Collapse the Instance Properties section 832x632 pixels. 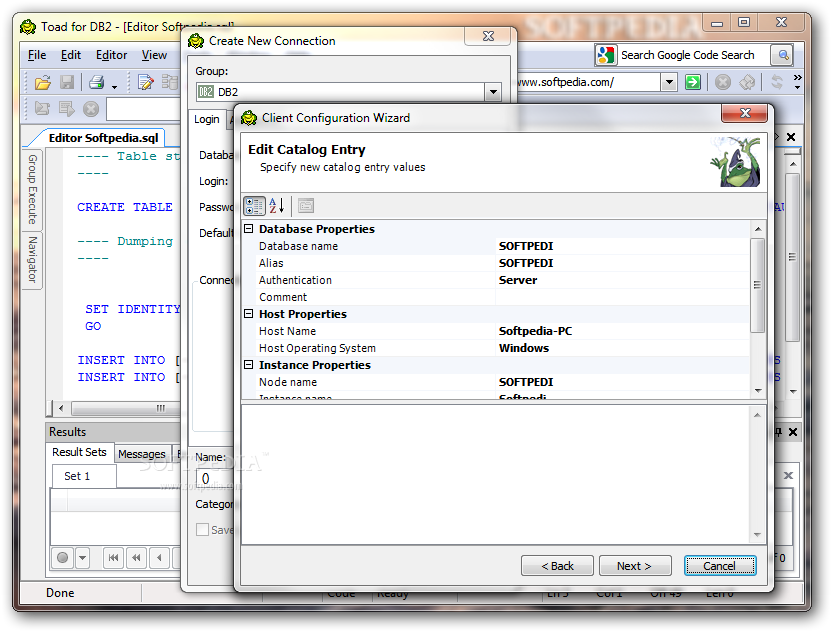[x=248, y=365]
